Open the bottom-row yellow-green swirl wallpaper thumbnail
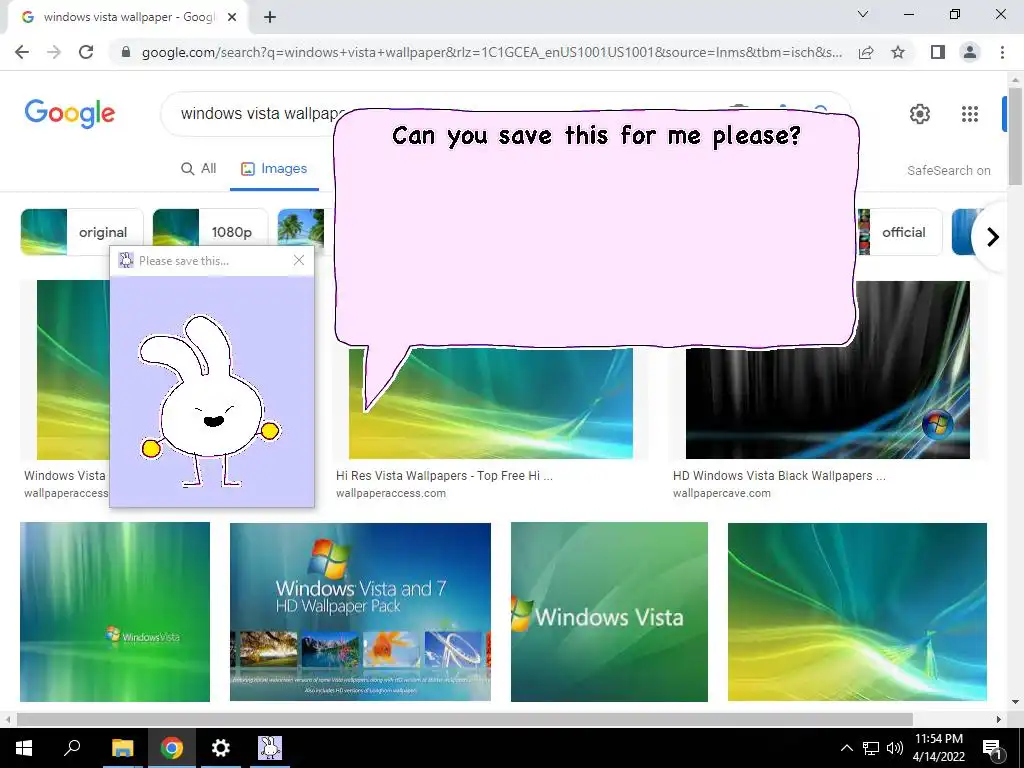 pos(857,612)
